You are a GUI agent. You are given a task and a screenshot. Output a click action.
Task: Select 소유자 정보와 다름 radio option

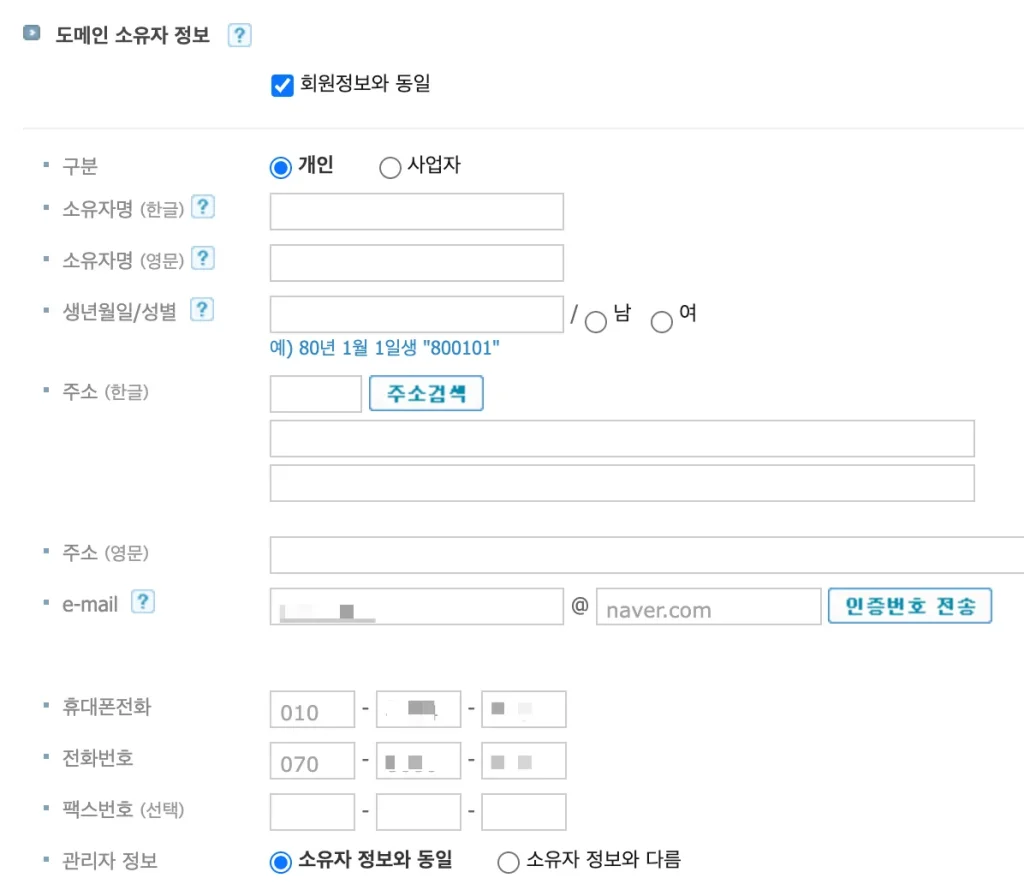pos(508,862)
